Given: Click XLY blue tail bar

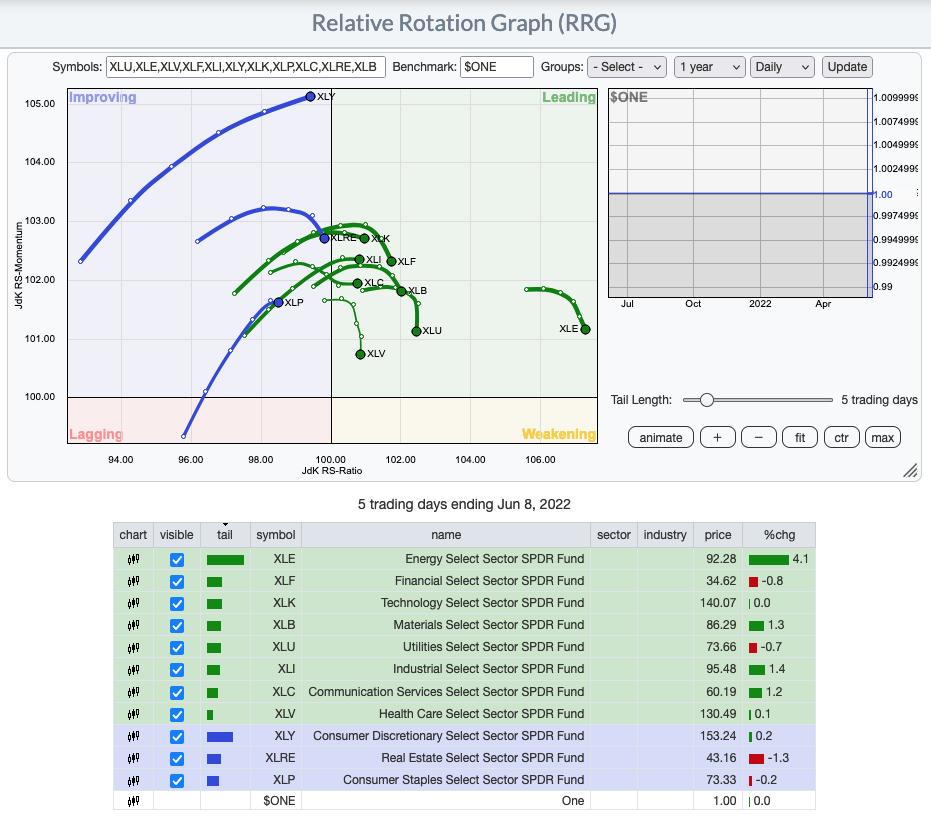Looking at the screenshot, I should (x=220, y=737).
